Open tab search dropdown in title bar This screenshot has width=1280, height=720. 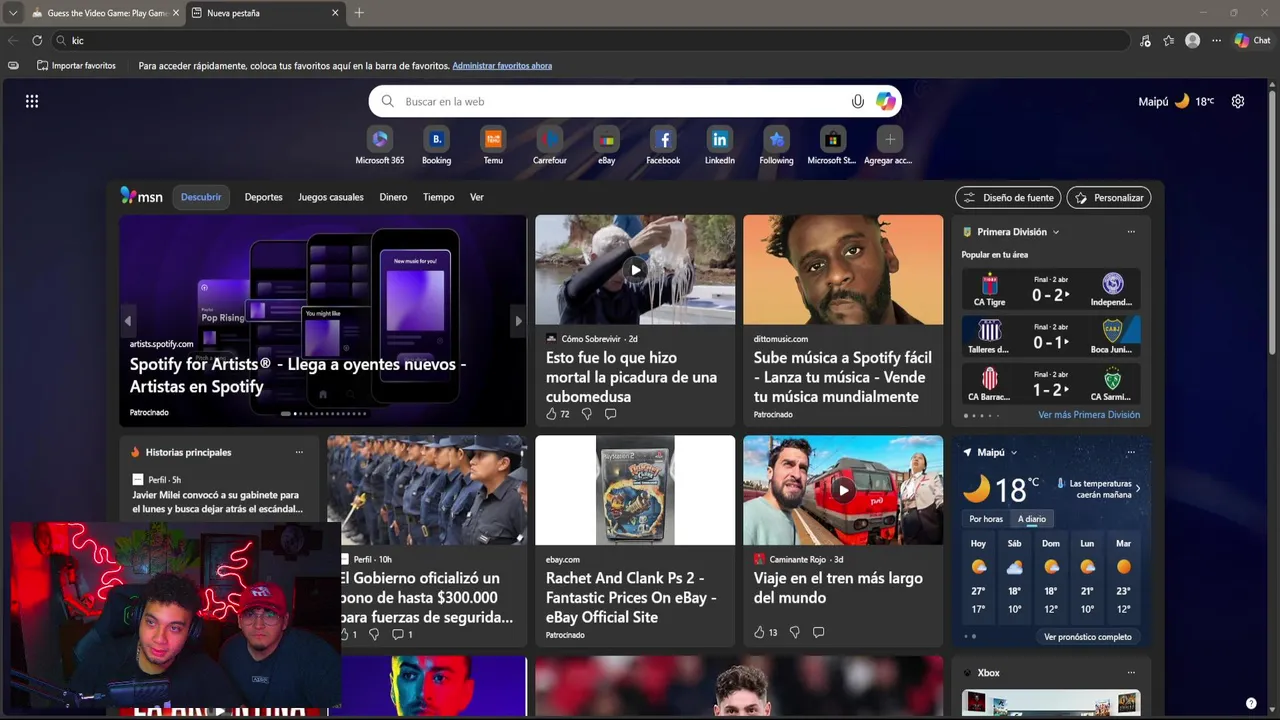[x=13, y=13]
